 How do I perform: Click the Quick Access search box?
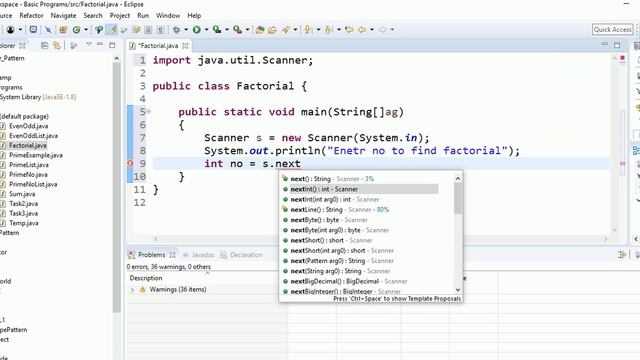(x=613, y=29)
